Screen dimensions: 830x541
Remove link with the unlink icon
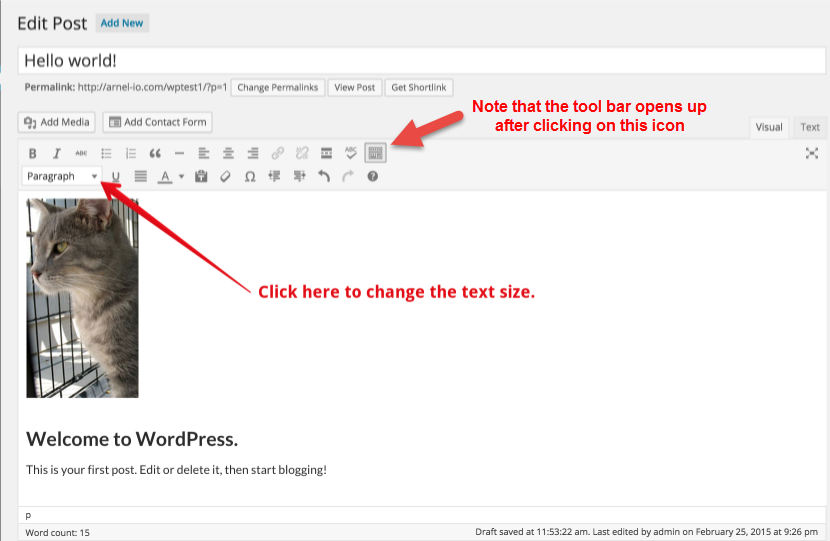click(x=302, y=154)
